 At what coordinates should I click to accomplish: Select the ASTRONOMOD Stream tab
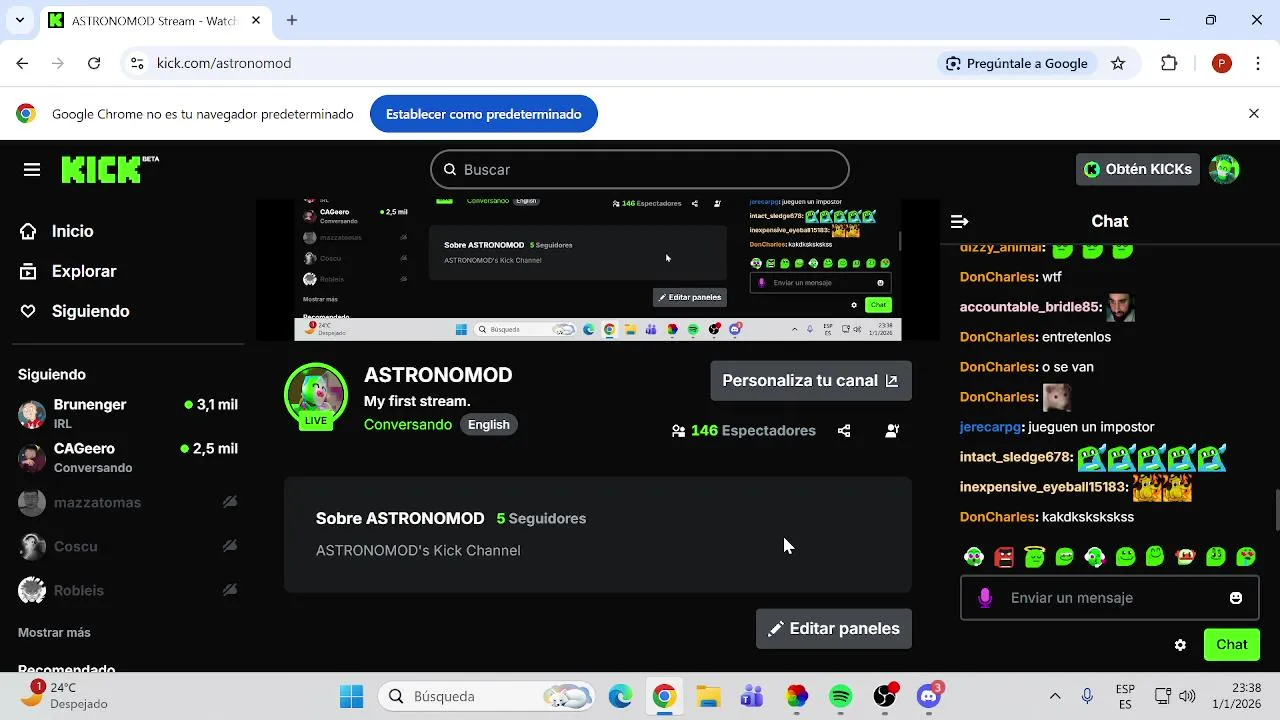(x=155, y=20)
